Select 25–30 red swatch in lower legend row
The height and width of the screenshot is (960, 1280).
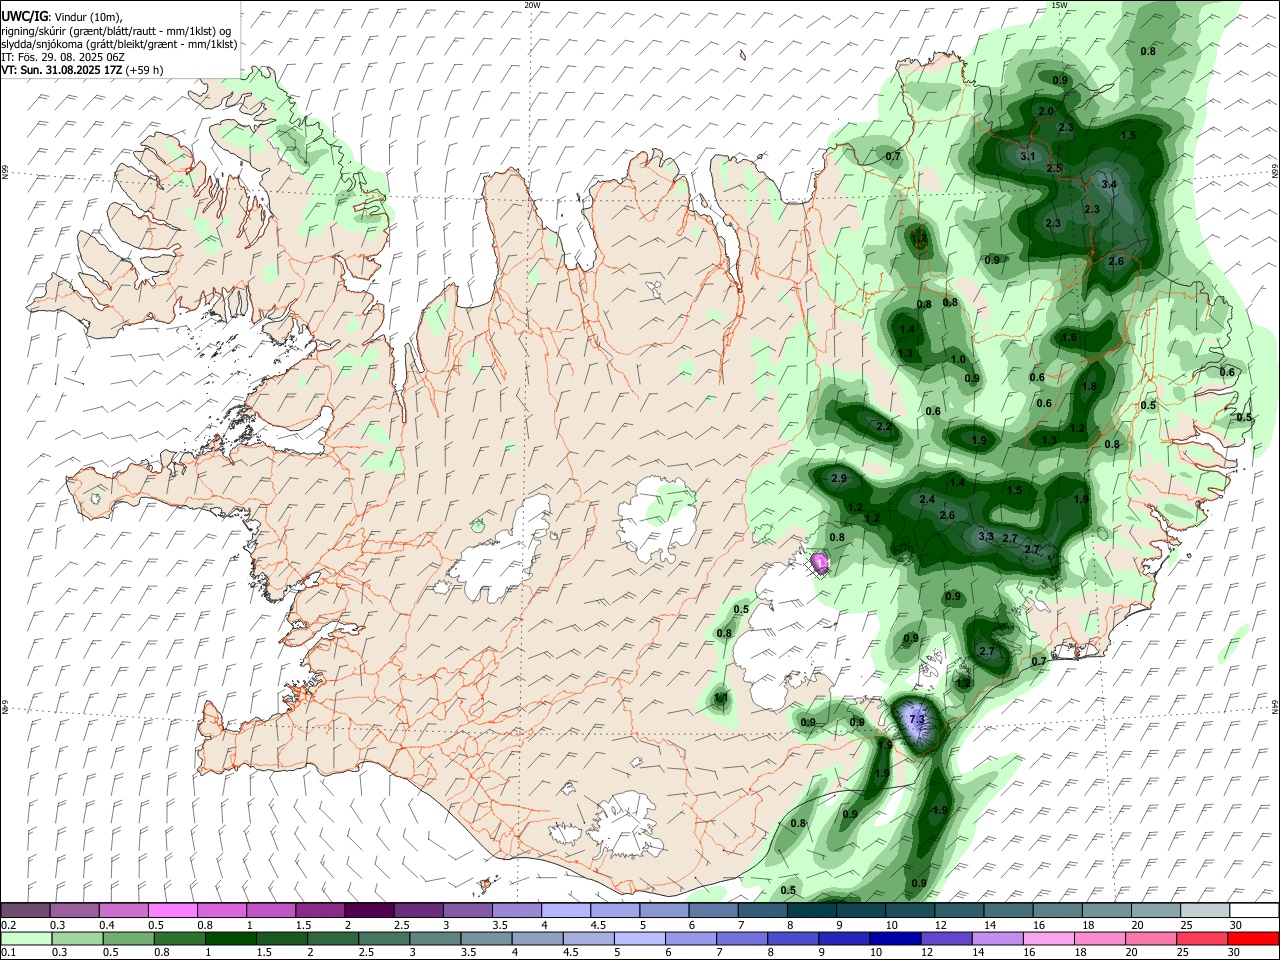pyautogui.click(x=1203, y=938)
